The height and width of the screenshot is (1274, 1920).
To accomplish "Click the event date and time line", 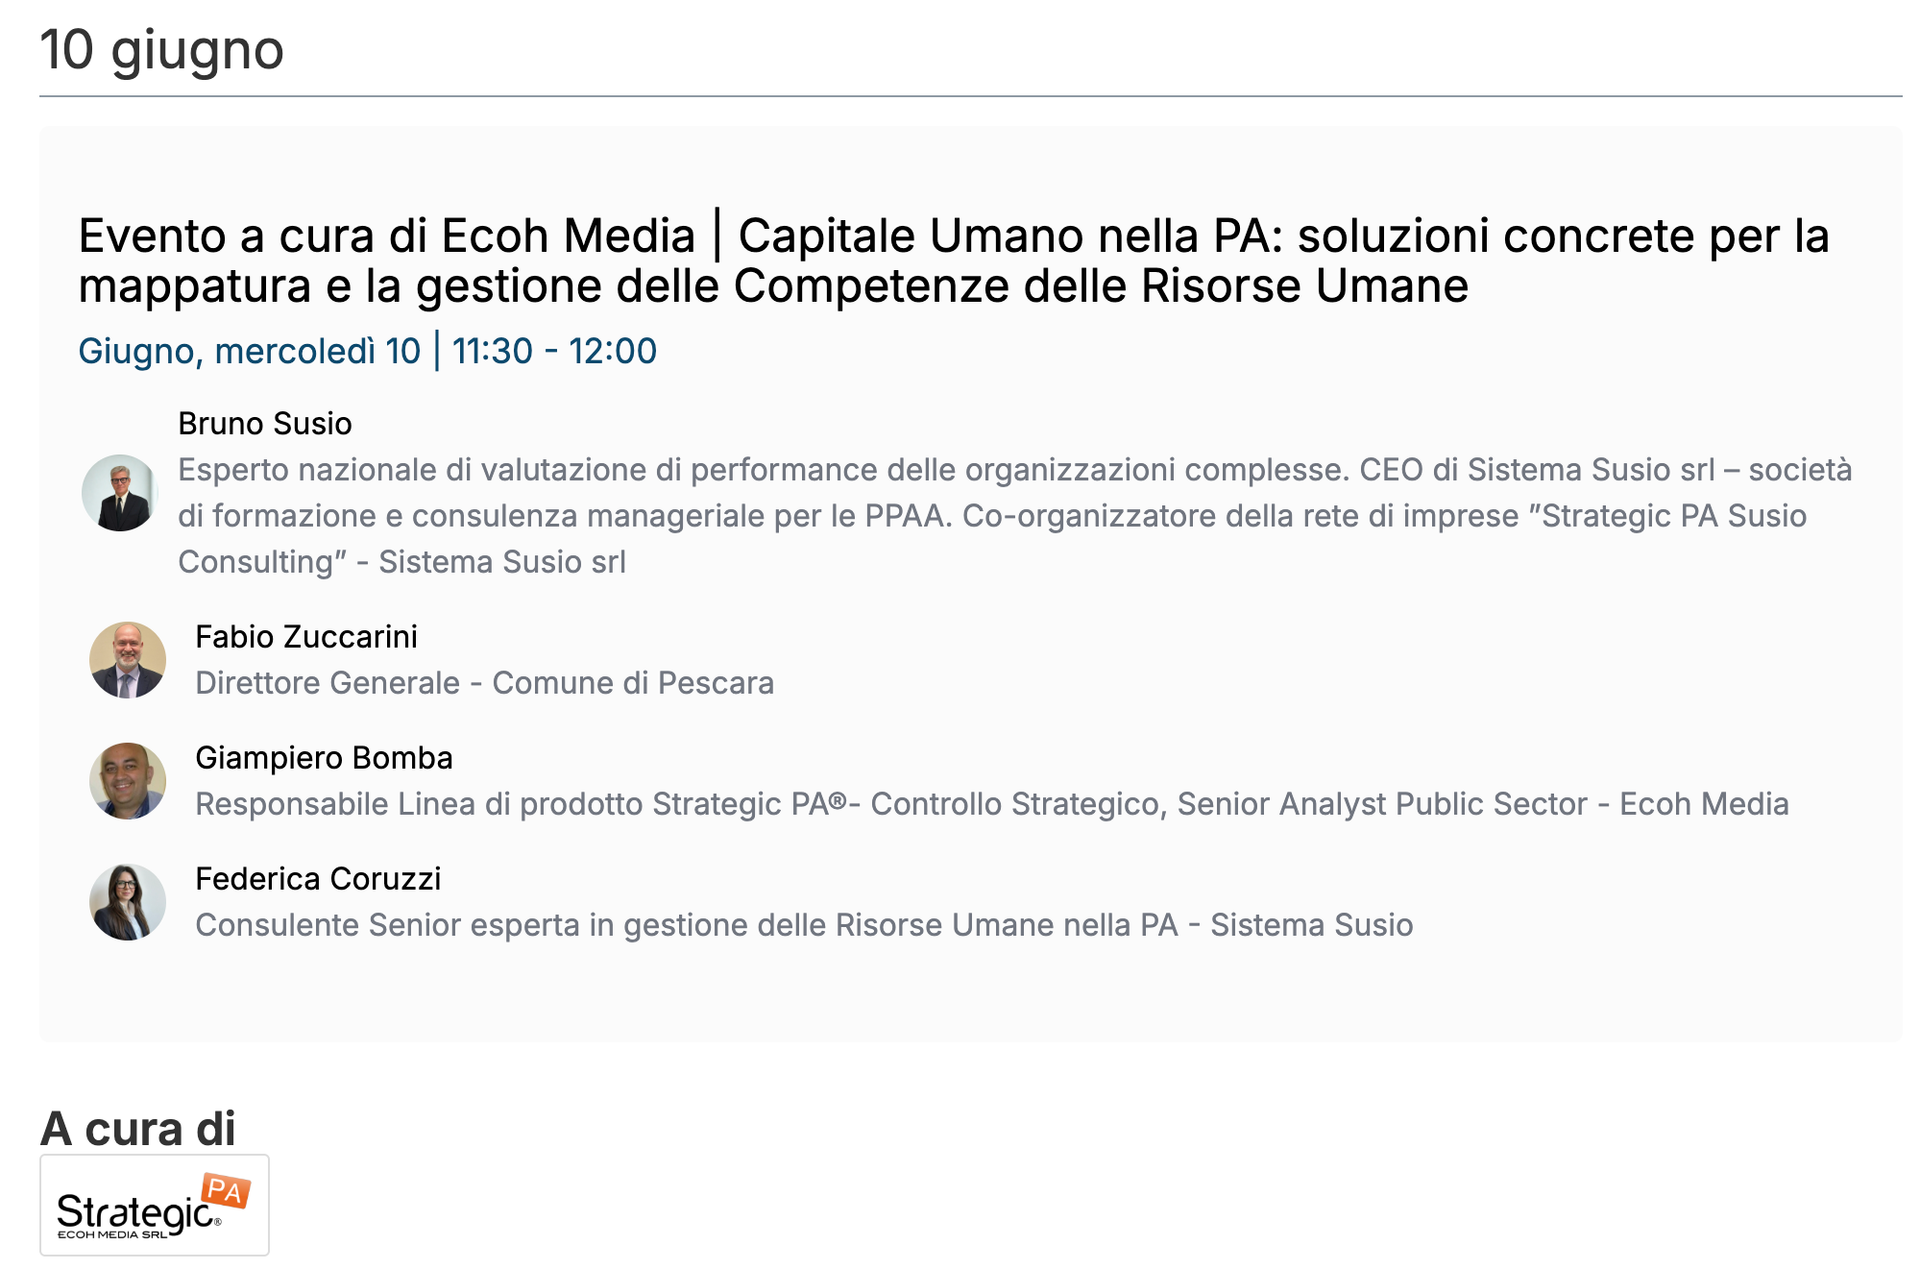I will tap(367, 351).
